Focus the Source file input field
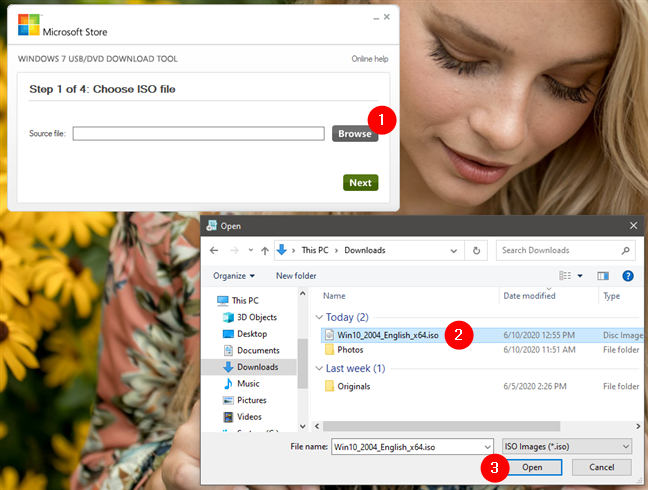 point(198,133)
